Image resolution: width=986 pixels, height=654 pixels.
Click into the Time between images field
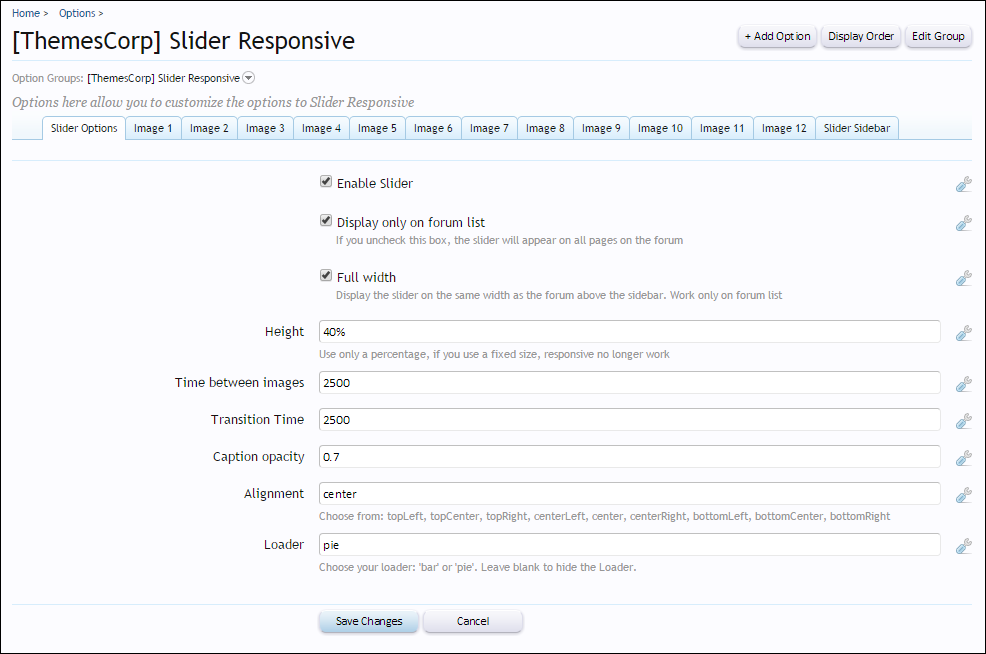629,382
